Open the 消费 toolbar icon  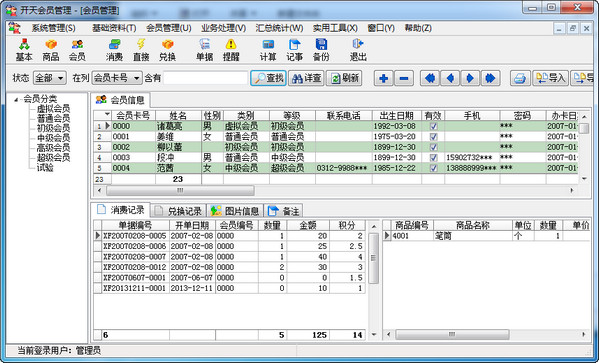pos(114,50)
